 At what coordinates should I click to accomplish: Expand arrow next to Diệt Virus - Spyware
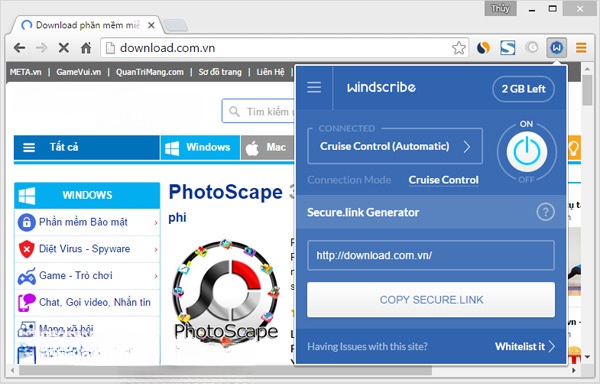(x=156, y=249)
